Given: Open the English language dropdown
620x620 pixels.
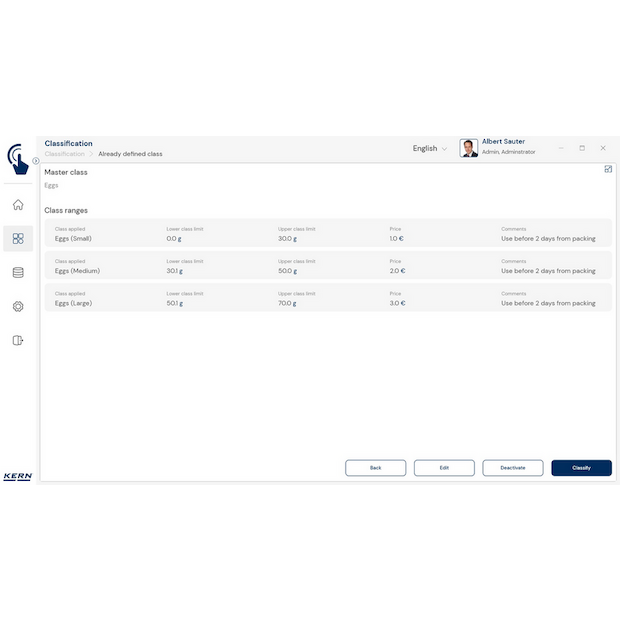Looking at the screenshot, I should click(430, 148).
